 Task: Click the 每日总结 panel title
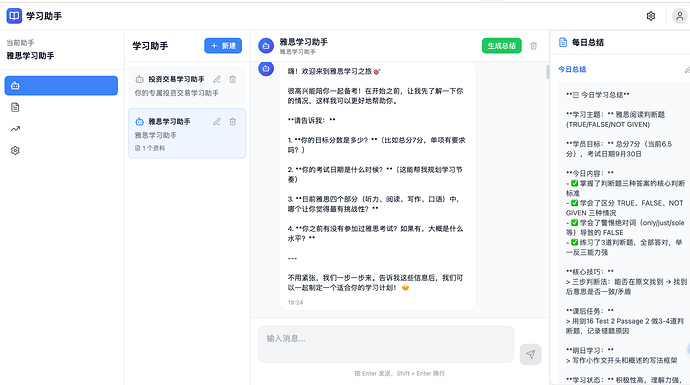click(x=588, y=42)
